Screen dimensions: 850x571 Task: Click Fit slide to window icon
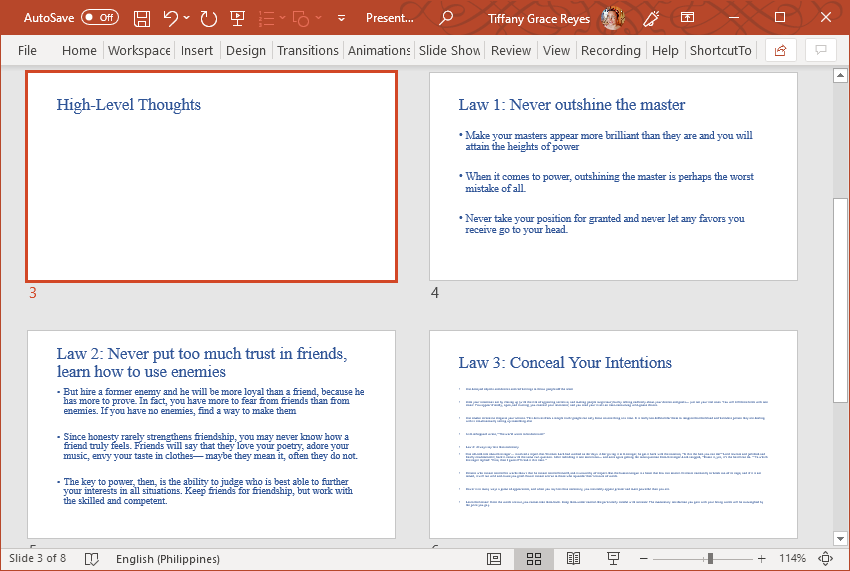point(826,558)
